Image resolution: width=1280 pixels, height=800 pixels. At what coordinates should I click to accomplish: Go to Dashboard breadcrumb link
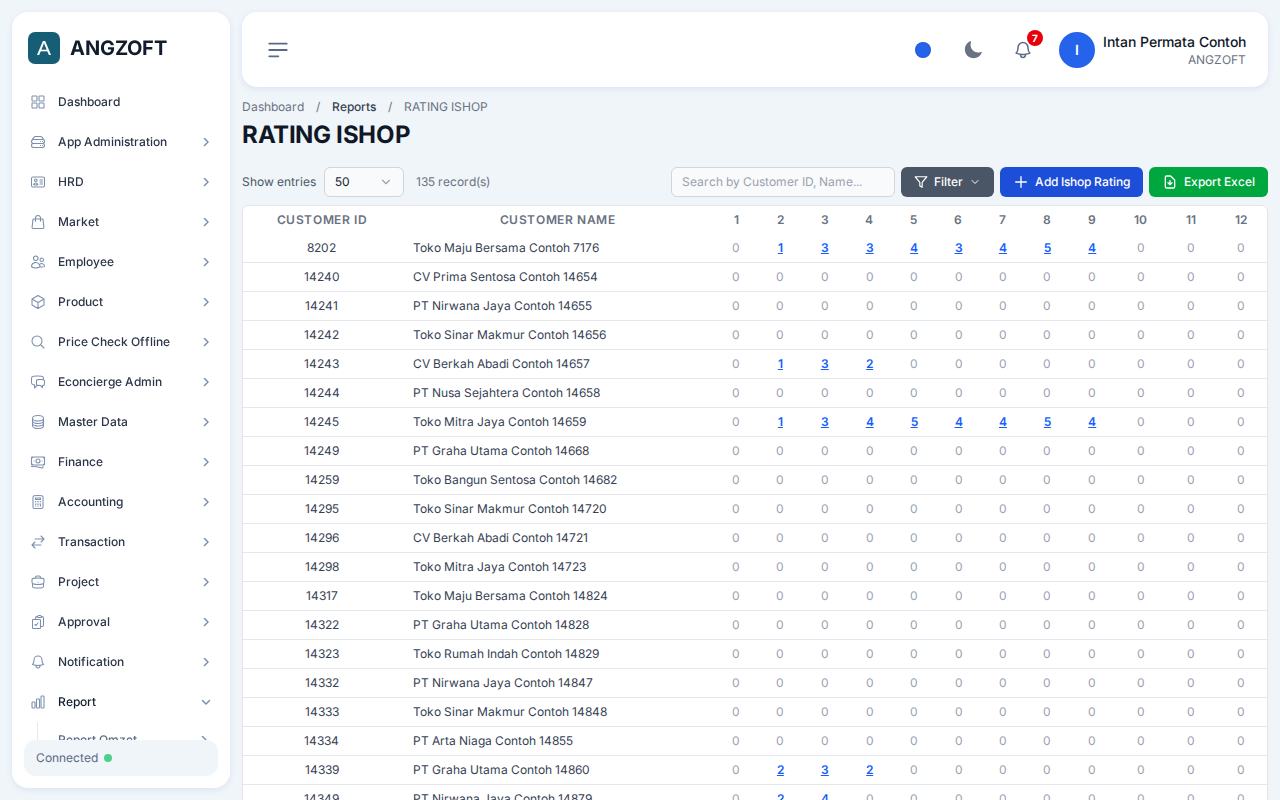[x=273, y=107]
